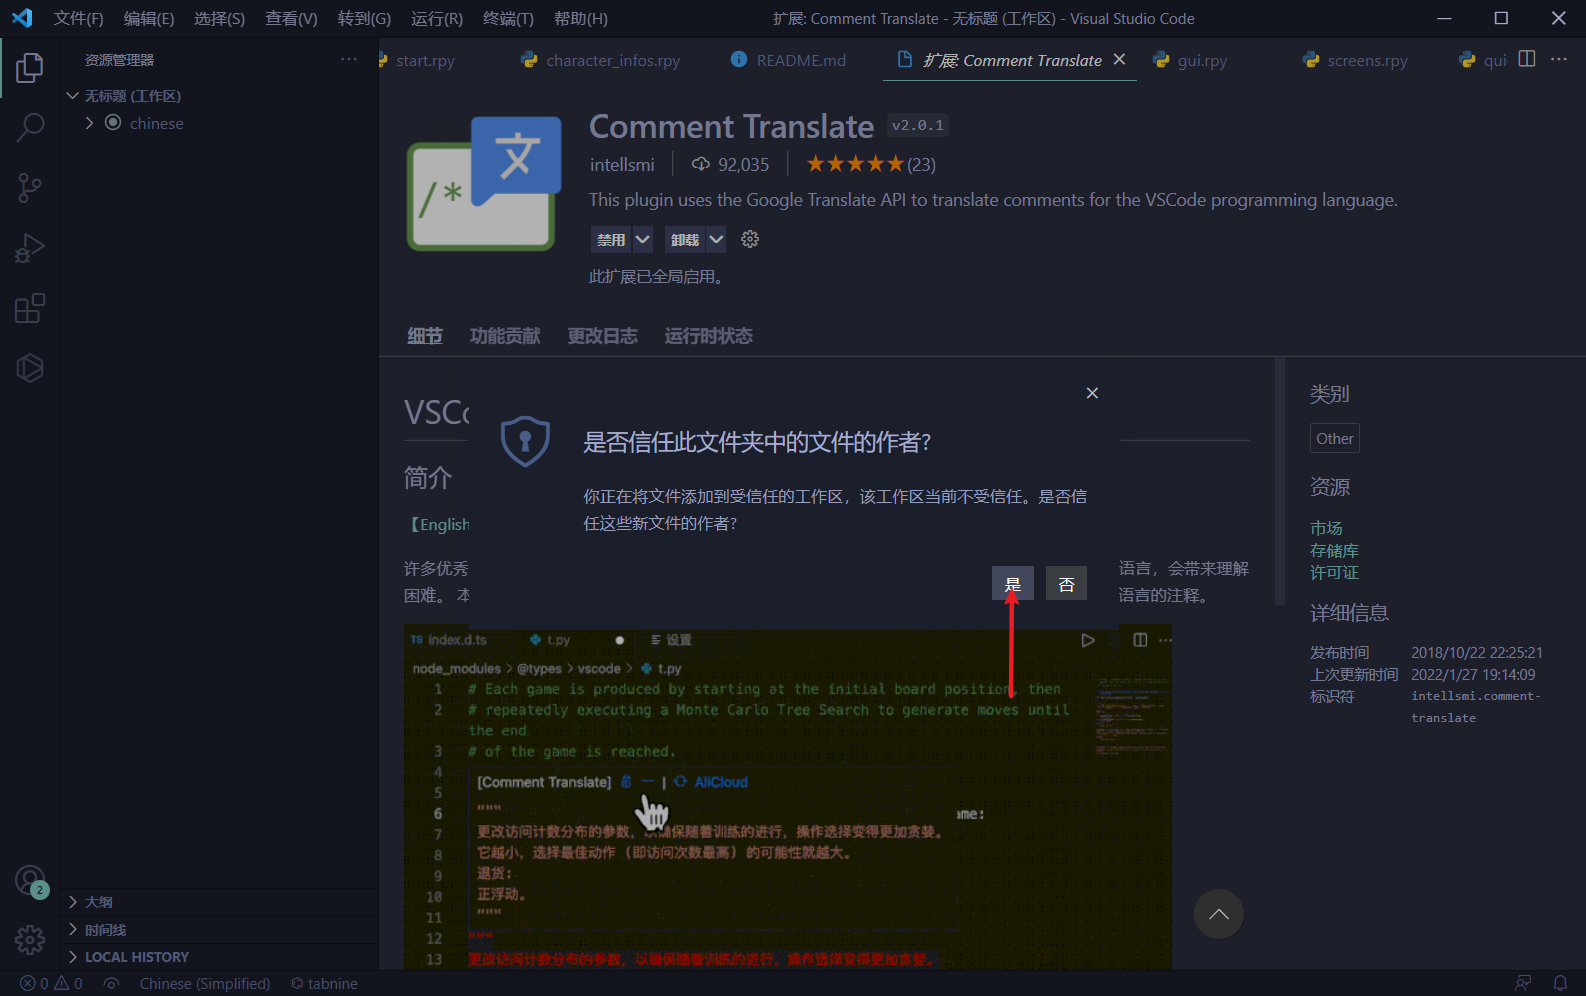
Task: Open the 运行(R) menu
Action: click(x=437, y=18)
